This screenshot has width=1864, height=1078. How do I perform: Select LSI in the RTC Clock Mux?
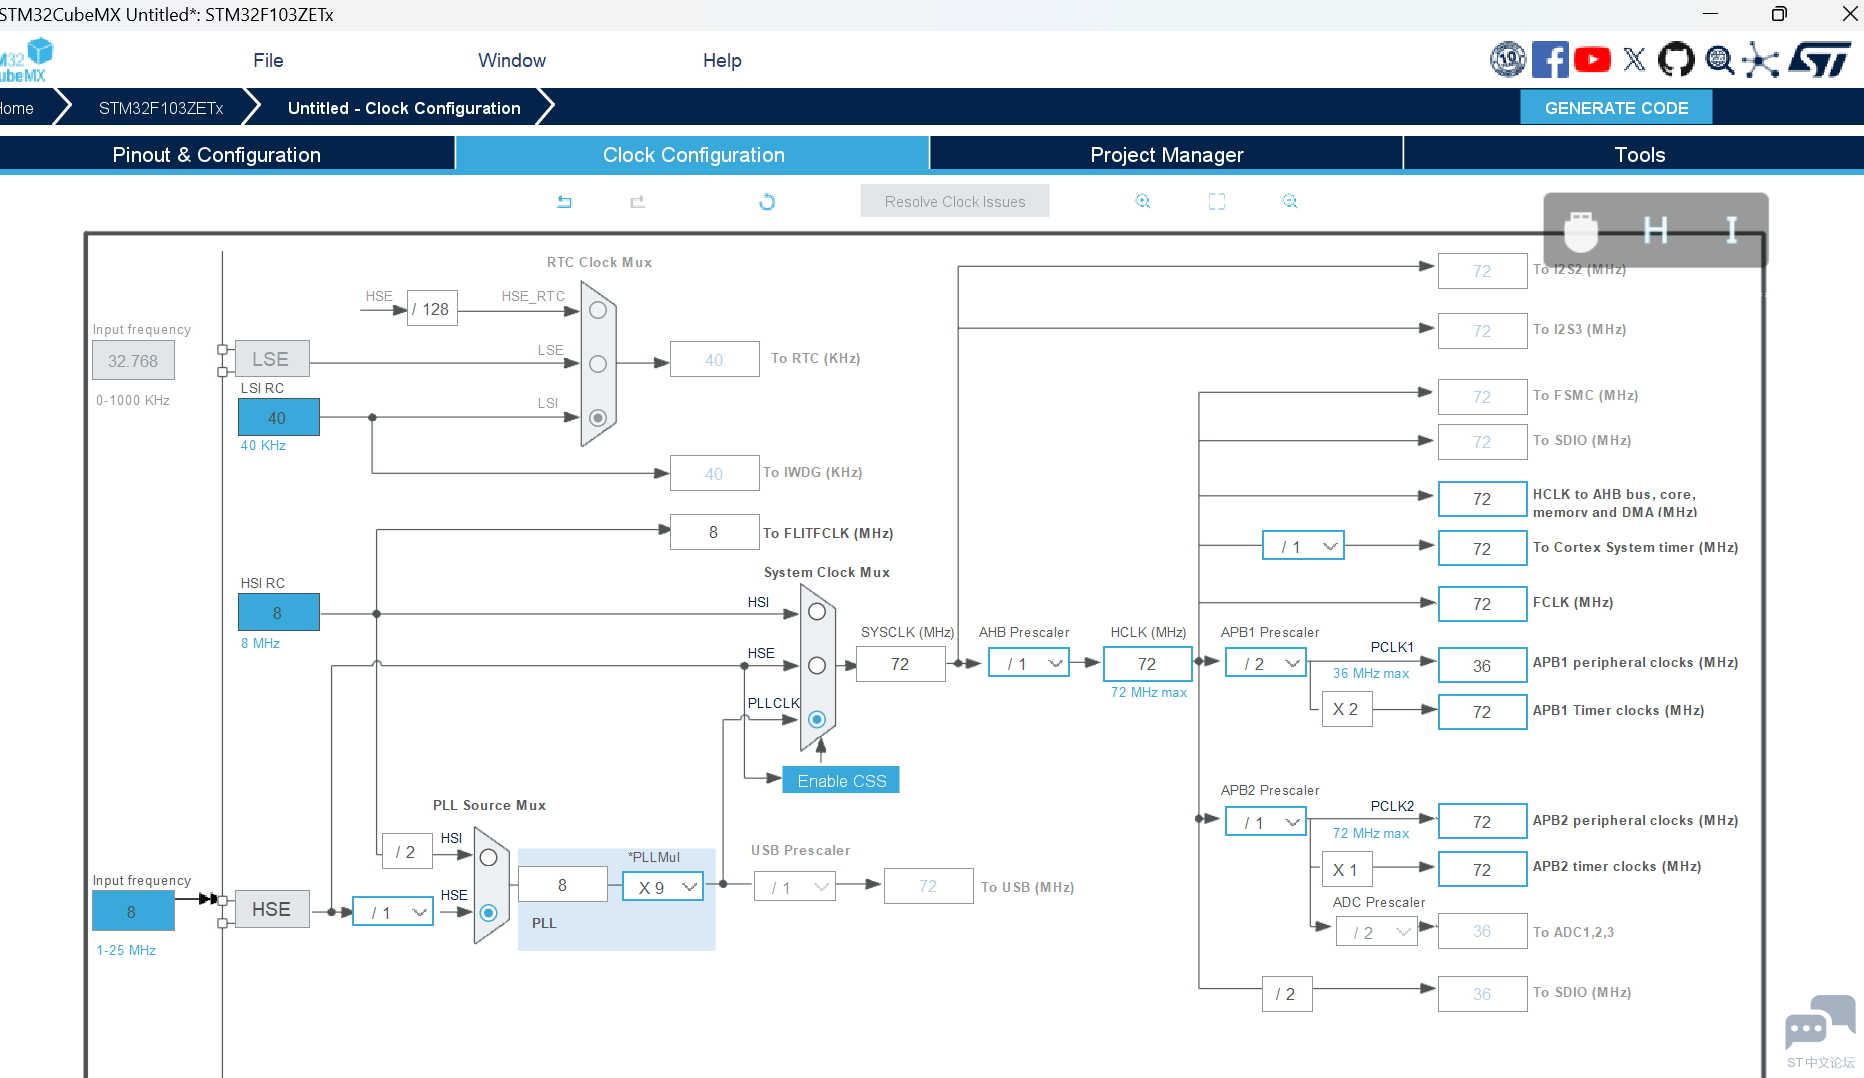(x=598, y=418)
